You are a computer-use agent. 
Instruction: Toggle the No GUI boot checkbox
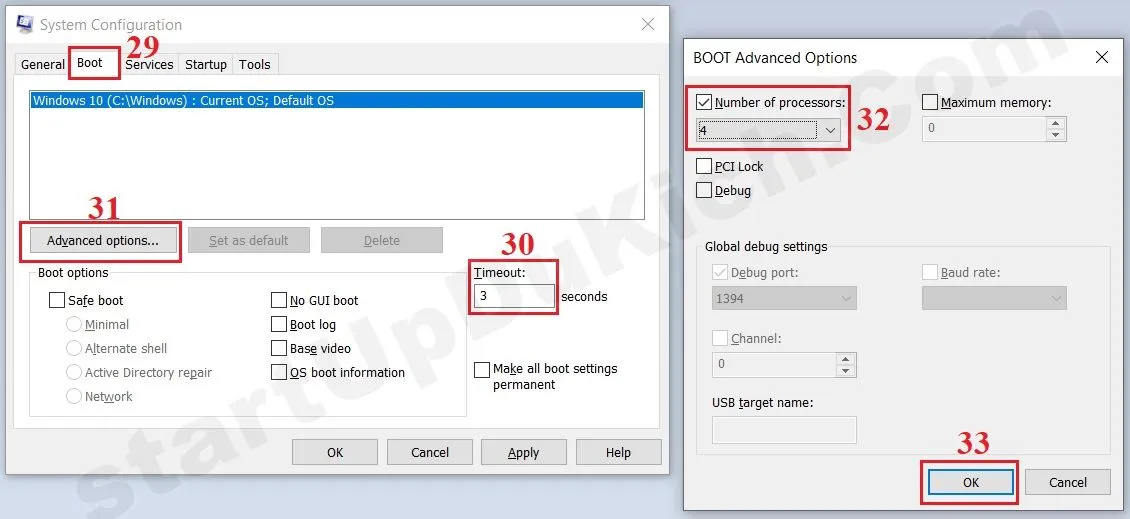[279, 300]
